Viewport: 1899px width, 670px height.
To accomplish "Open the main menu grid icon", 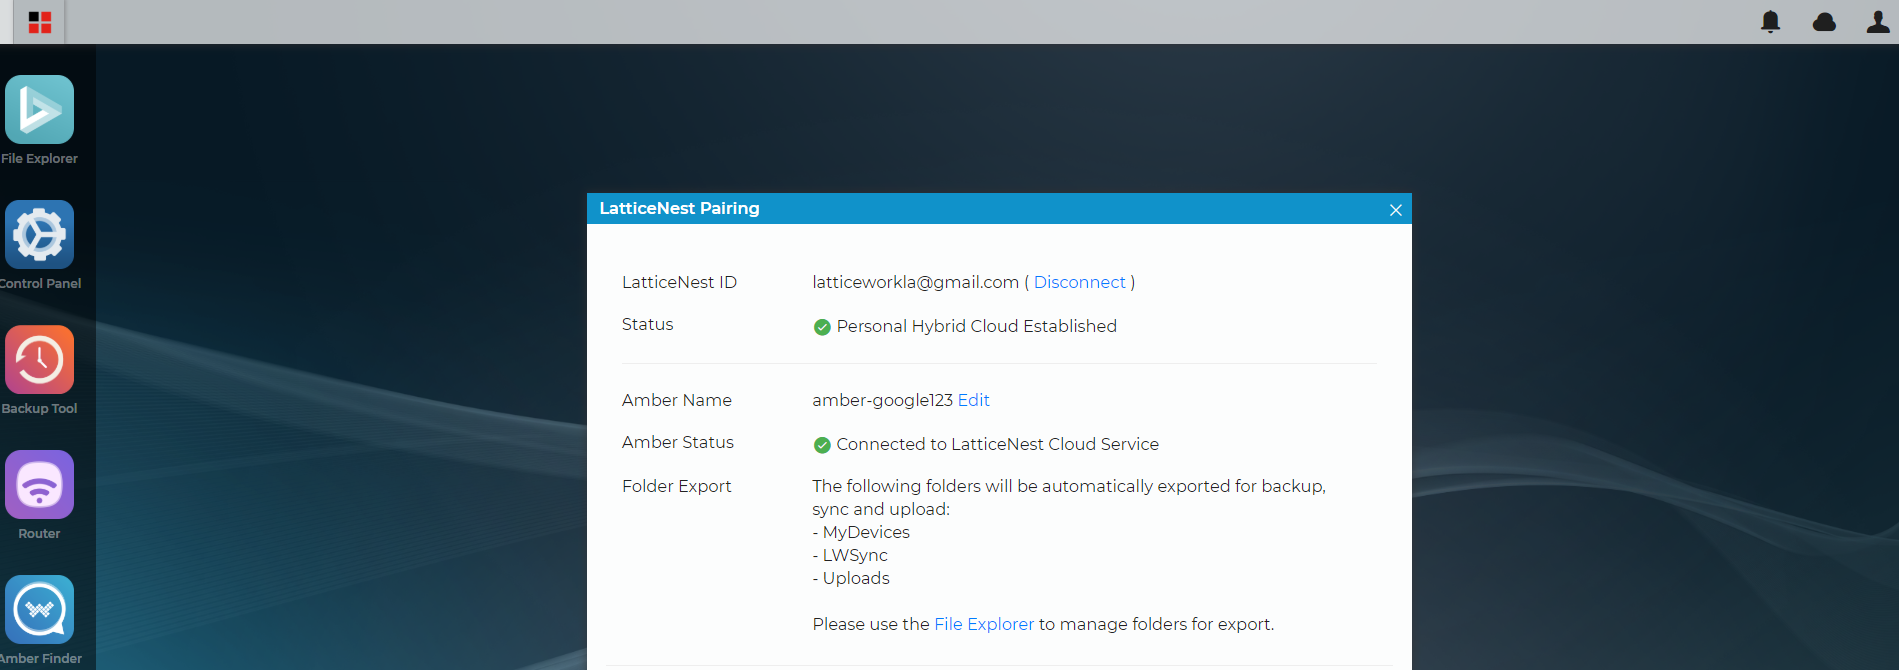I will click(40, 22).
